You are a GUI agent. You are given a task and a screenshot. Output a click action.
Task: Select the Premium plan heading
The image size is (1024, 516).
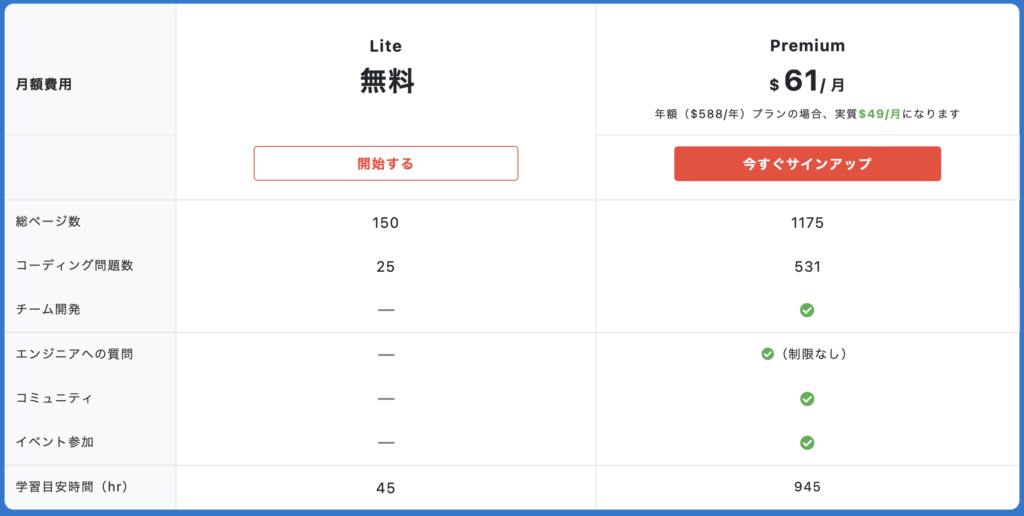click(x=807, y=46)
